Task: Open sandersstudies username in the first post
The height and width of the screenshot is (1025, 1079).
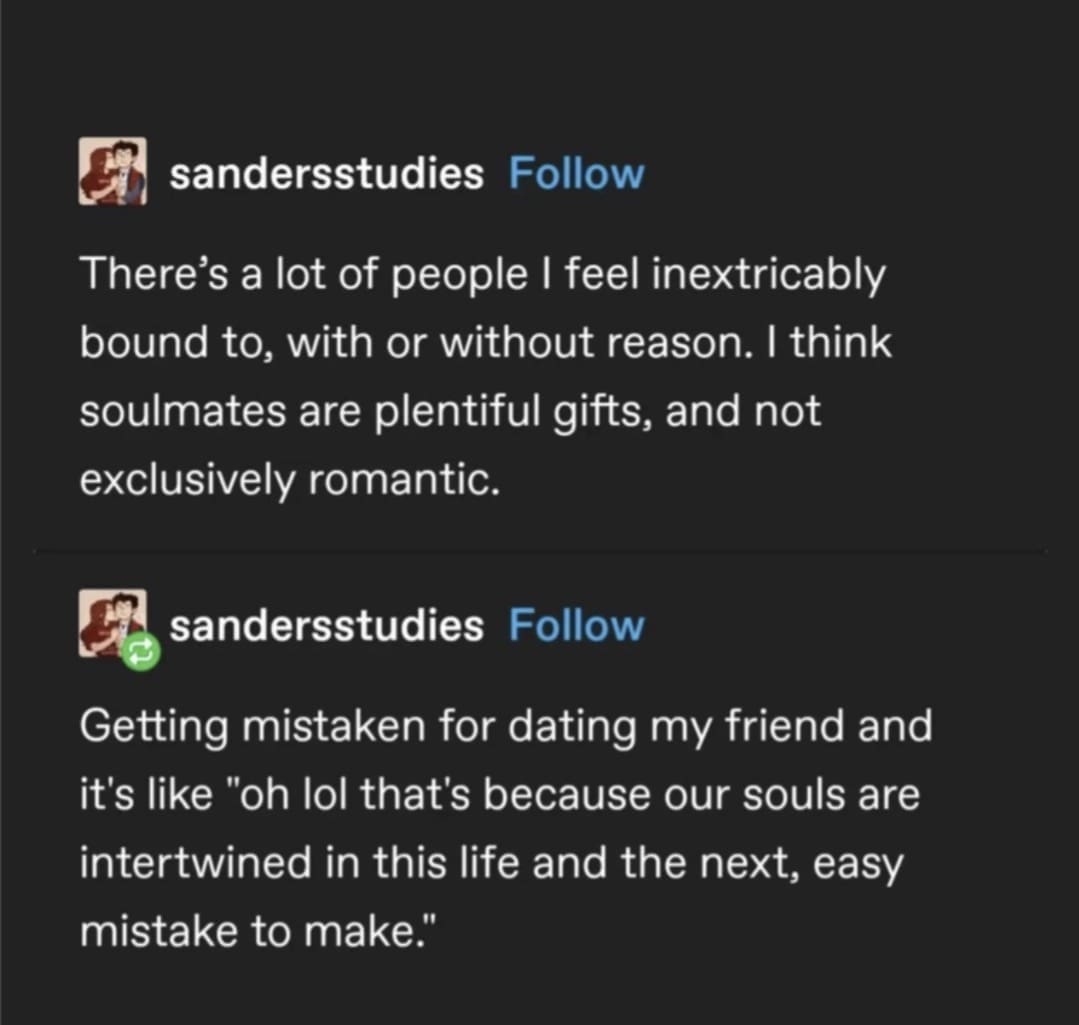Action: point(326,174)
